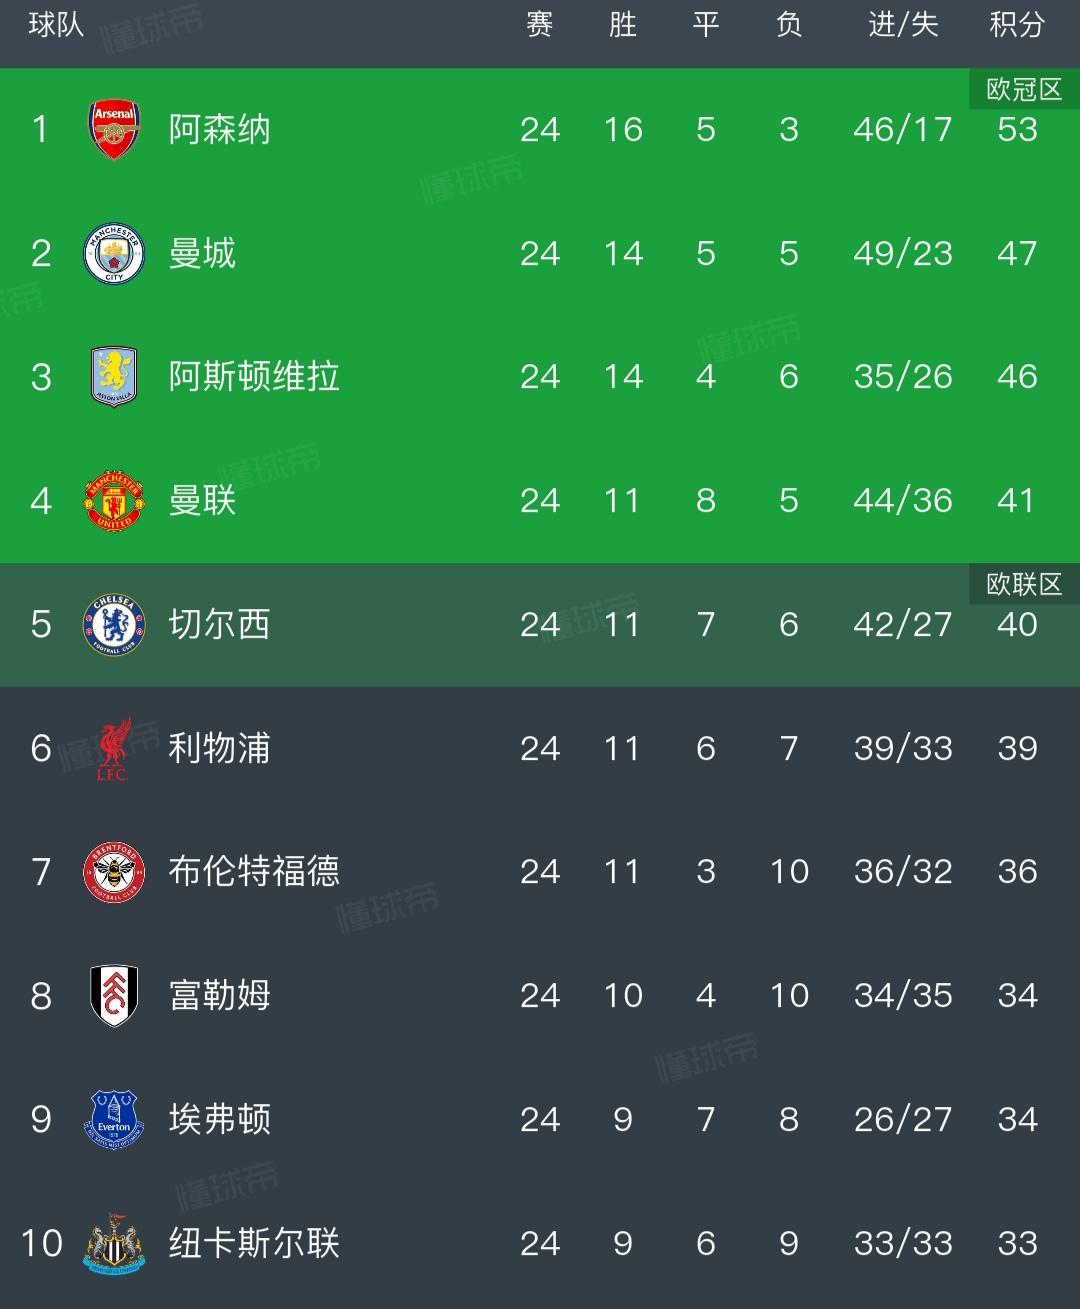This screenshot has width=1080, height=1309.
Task: Select the Aston Villa crest
Action: [114, 377]
